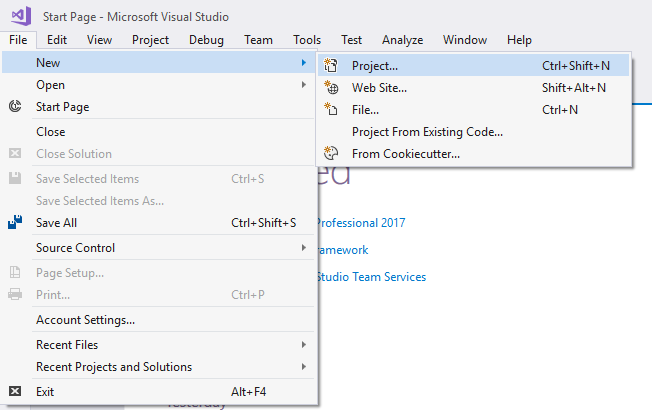
Task: Expand the Source Control submenu arrow
Action: click(304, 247)
